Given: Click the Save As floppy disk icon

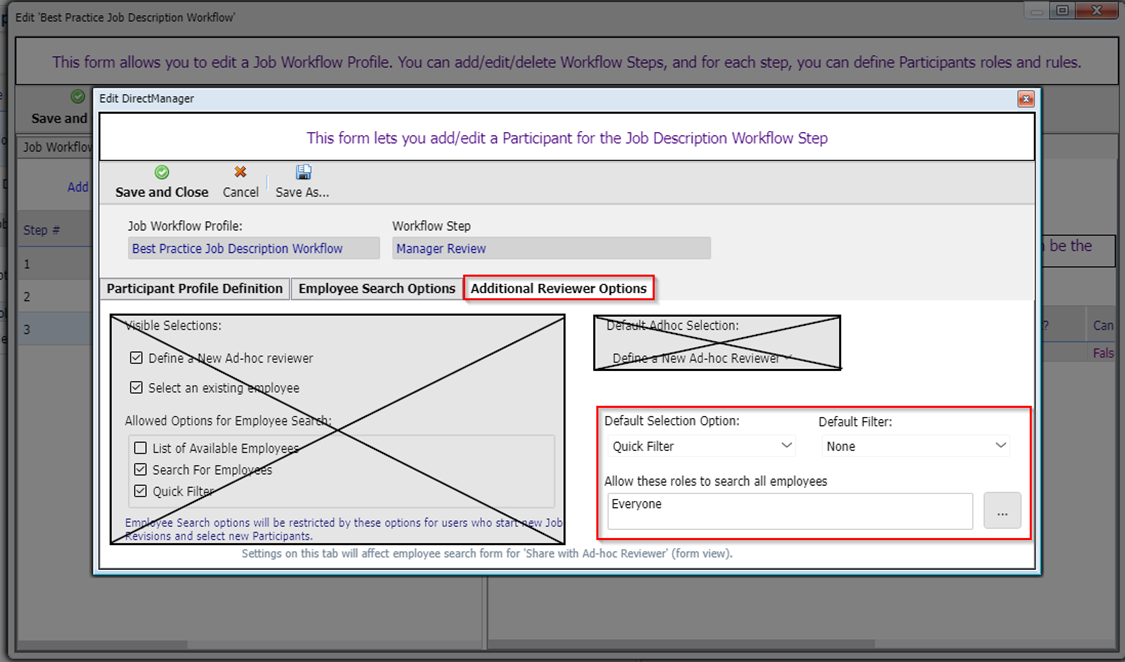Looking at the screenshot, I should tap(303, 173).
